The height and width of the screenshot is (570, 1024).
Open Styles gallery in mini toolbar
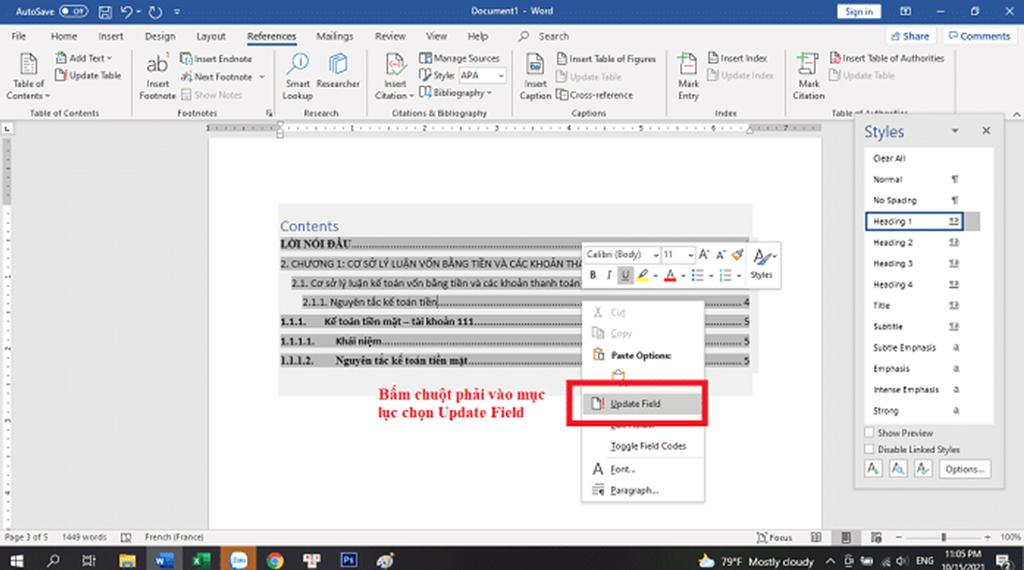762,262
